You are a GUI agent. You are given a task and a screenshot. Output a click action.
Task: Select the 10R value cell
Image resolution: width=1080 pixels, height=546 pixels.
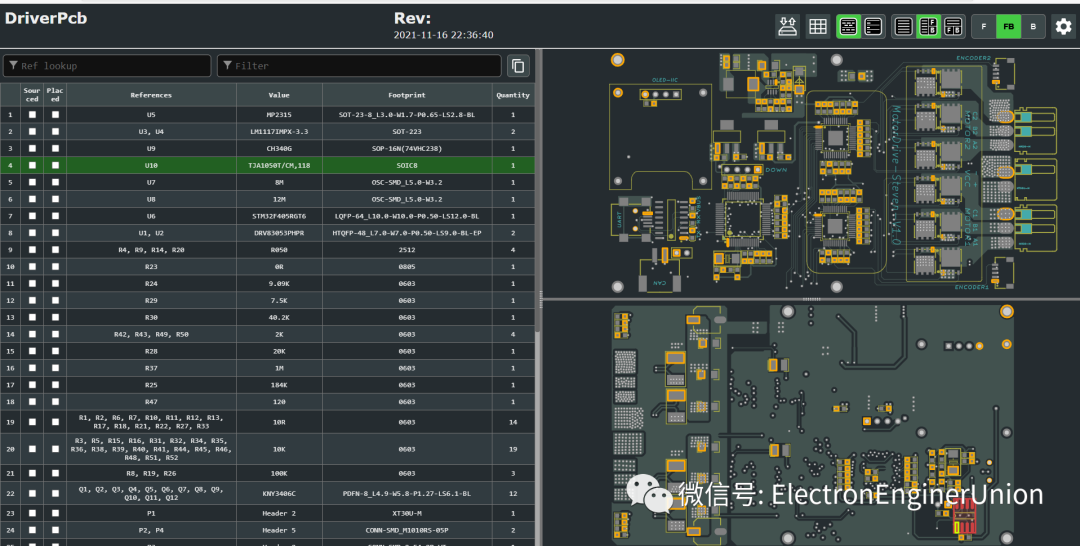click(x=279, y=422)
